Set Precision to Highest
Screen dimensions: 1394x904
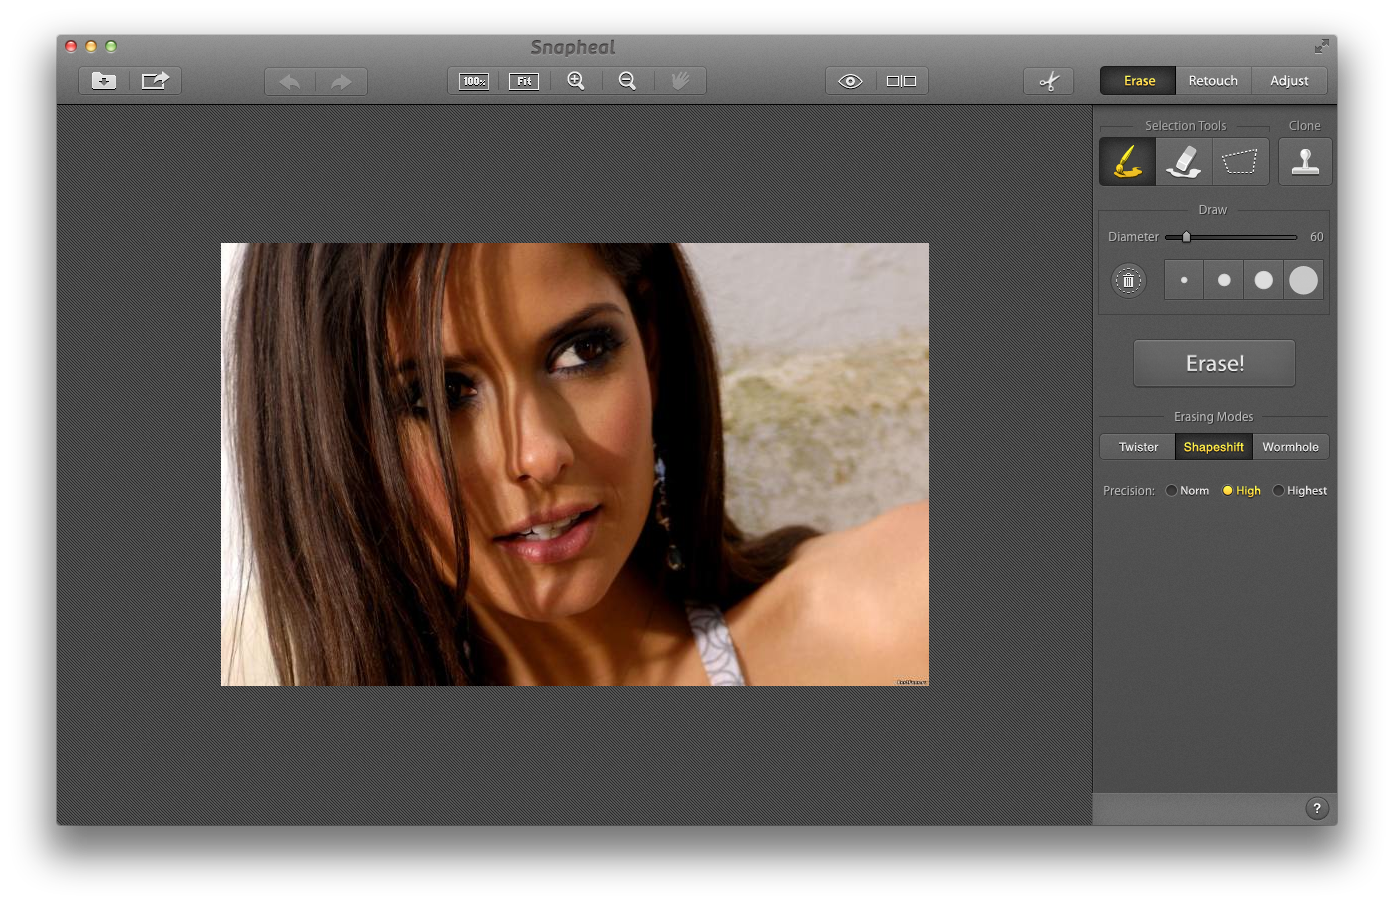1278,491
